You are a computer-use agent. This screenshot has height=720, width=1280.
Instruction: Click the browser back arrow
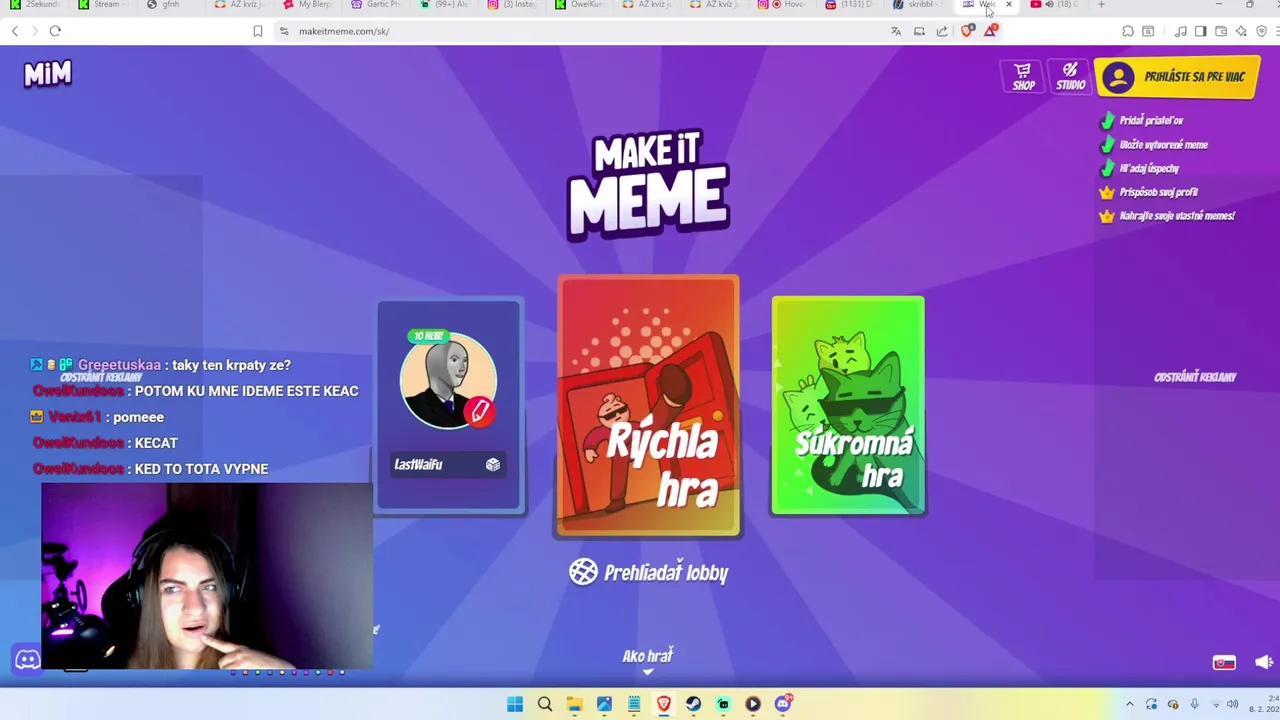(x=15, y=31)
